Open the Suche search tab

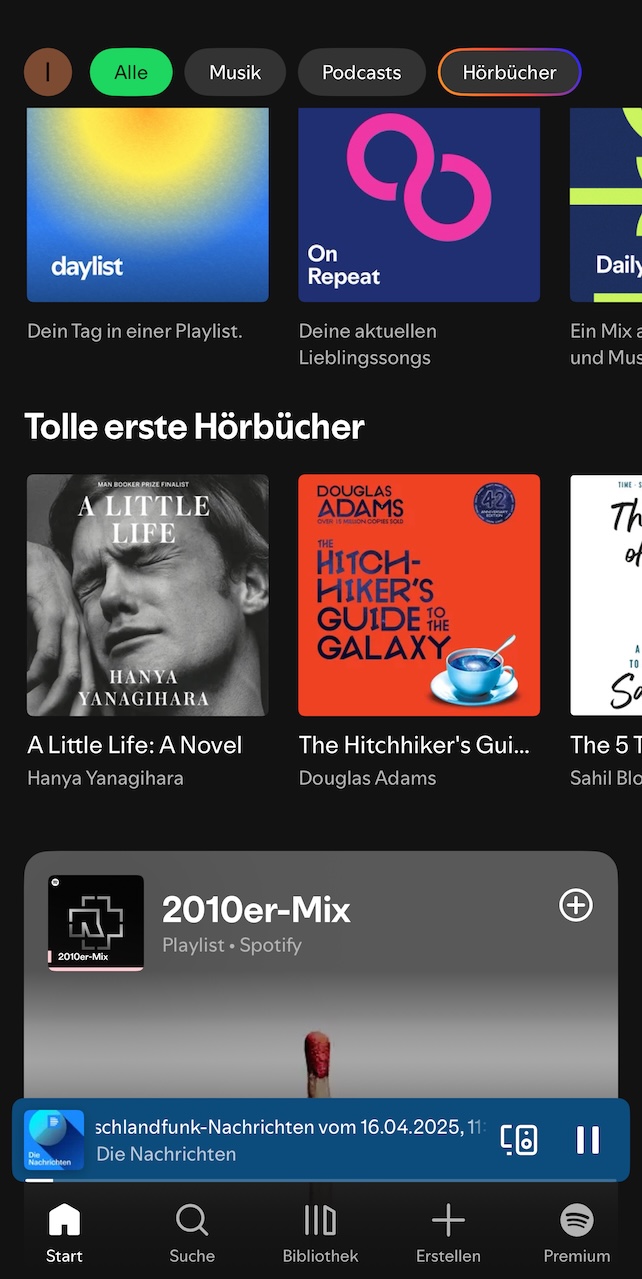(x=192, y=1234)
